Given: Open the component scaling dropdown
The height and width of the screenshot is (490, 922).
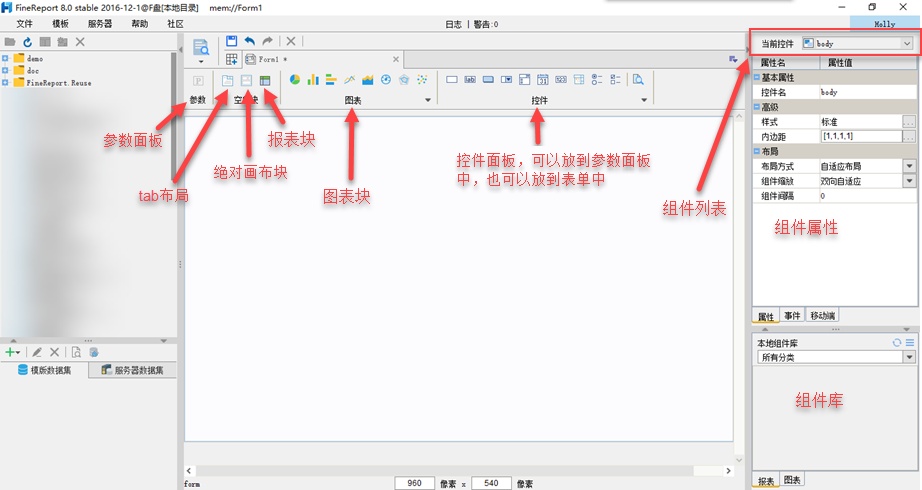Looking at the screenshot, I should (909, 181).
